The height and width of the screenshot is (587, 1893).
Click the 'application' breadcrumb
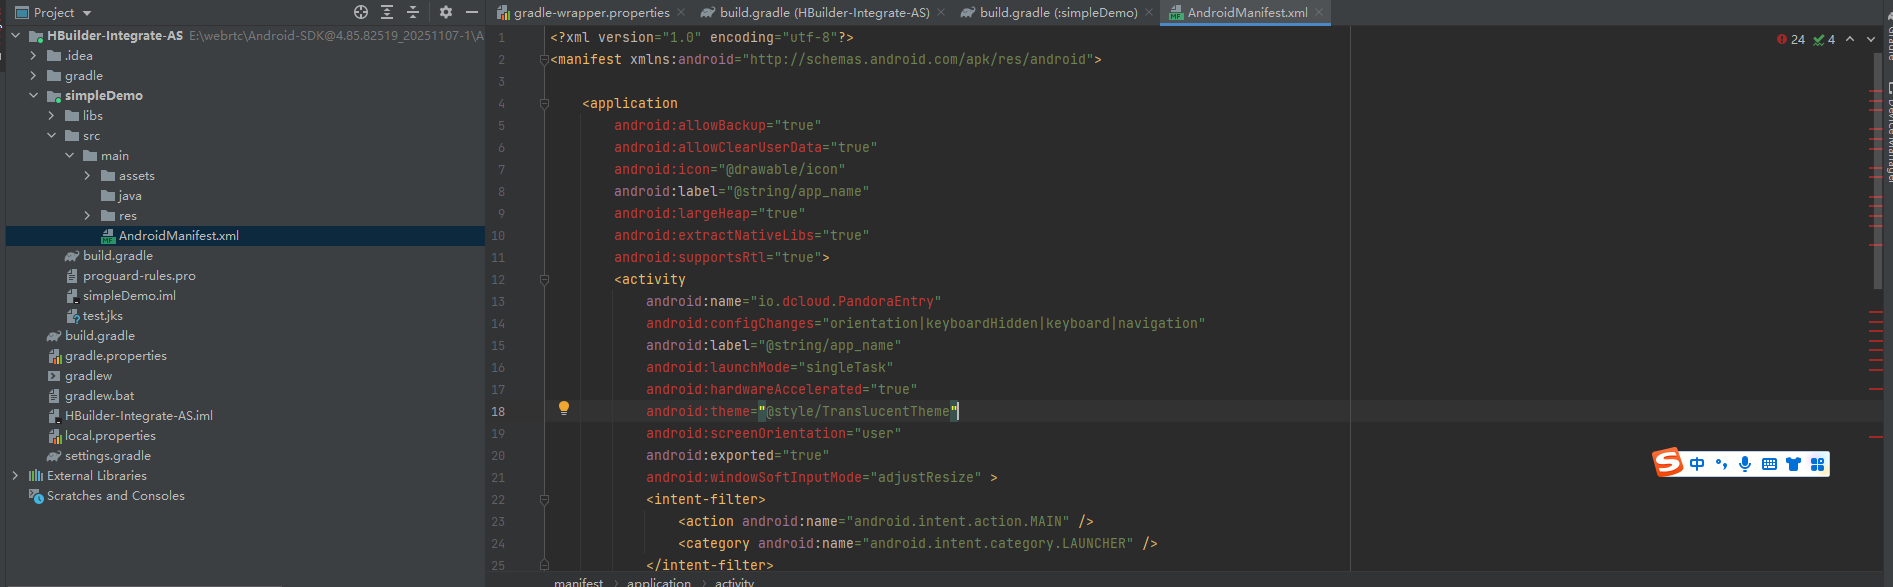[658, 582]
